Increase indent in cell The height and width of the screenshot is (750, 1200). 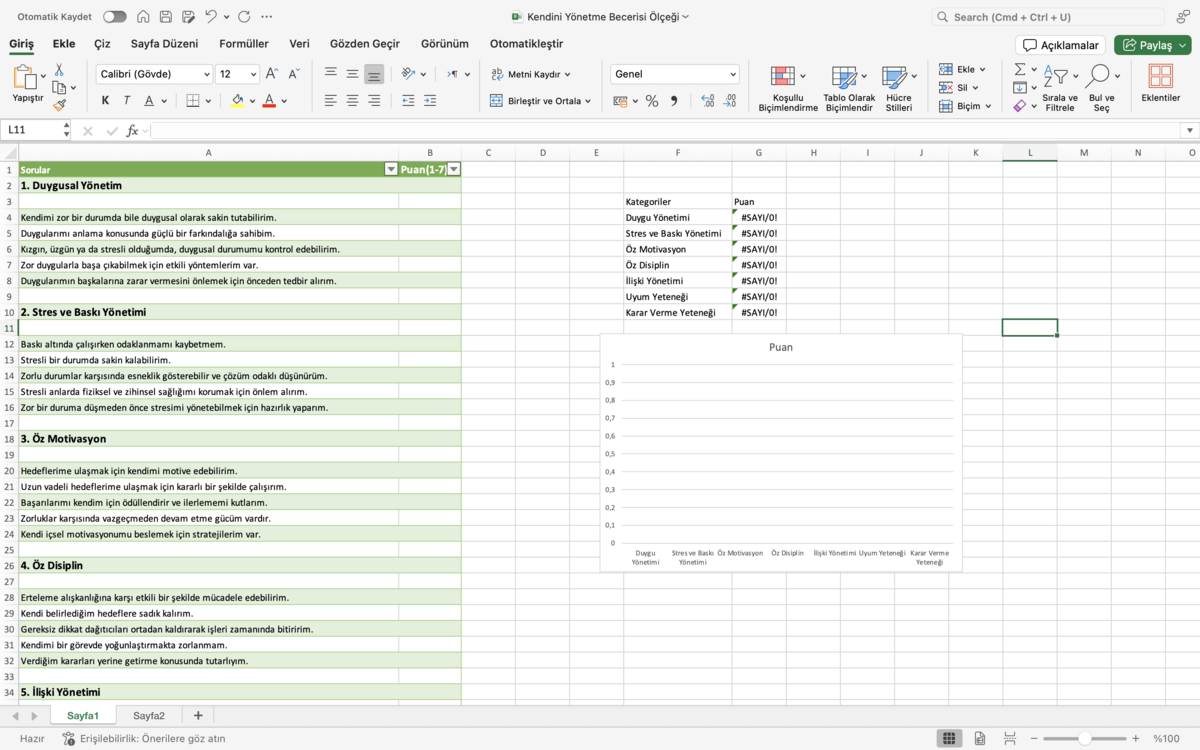pos(430,100)
